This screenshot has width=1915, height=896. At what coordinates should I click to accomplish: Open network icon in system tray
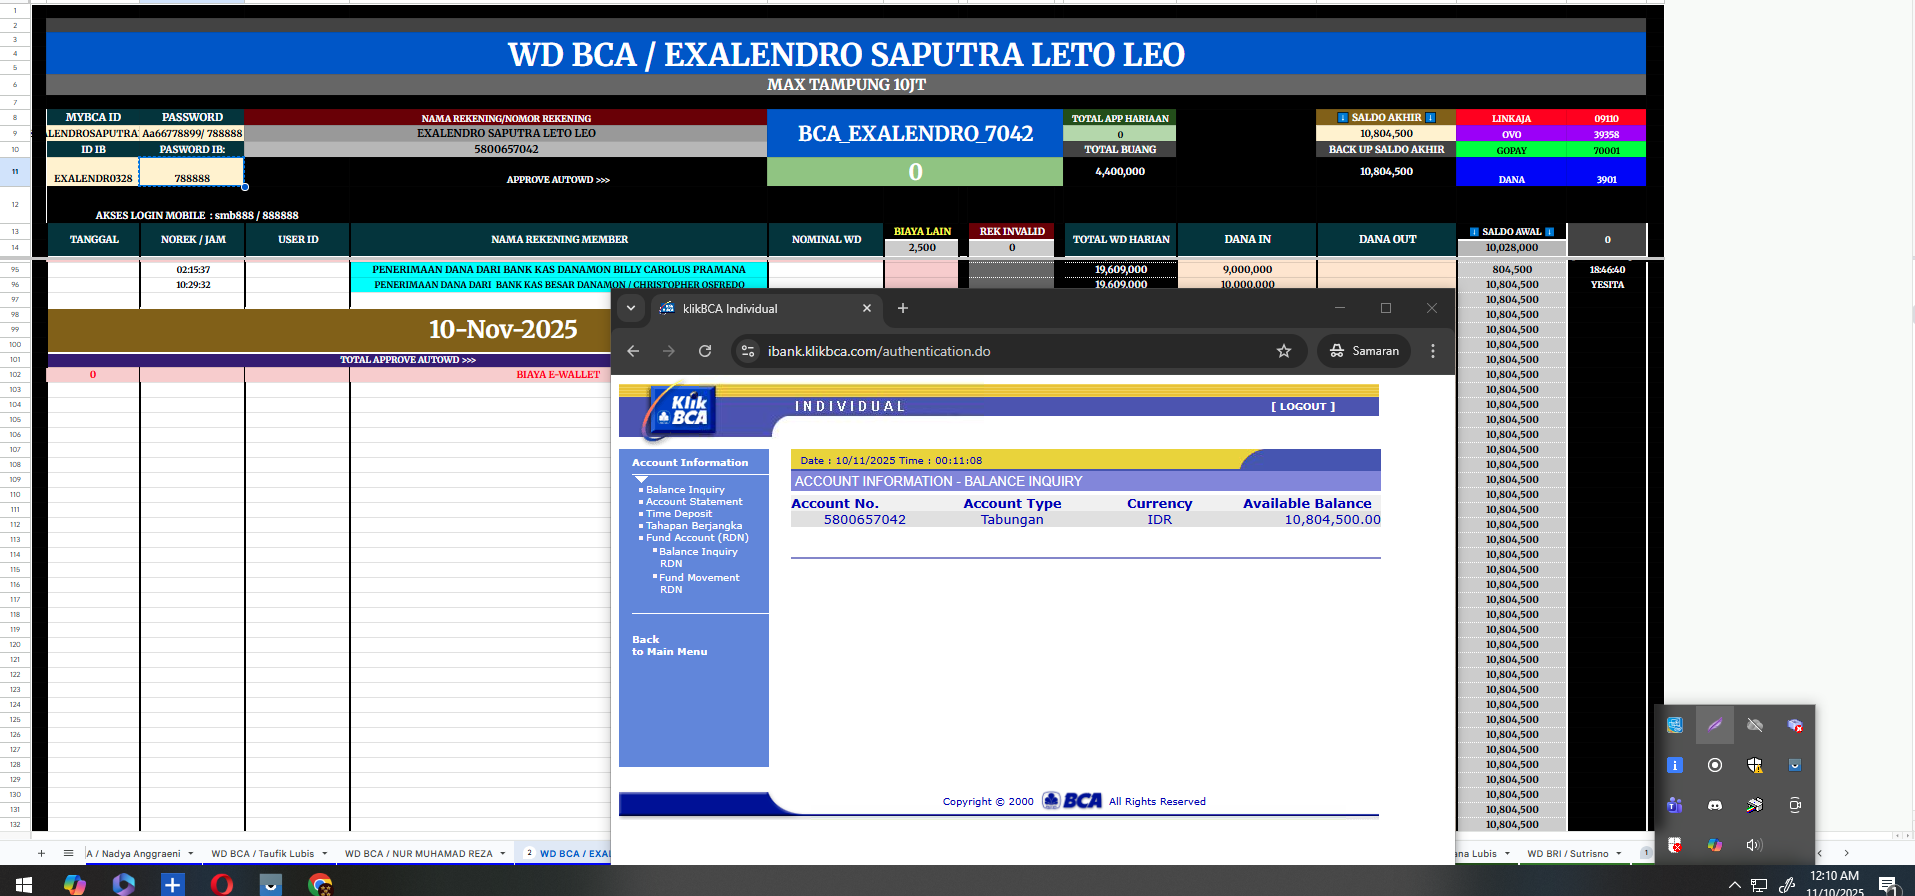point(1759,885)
